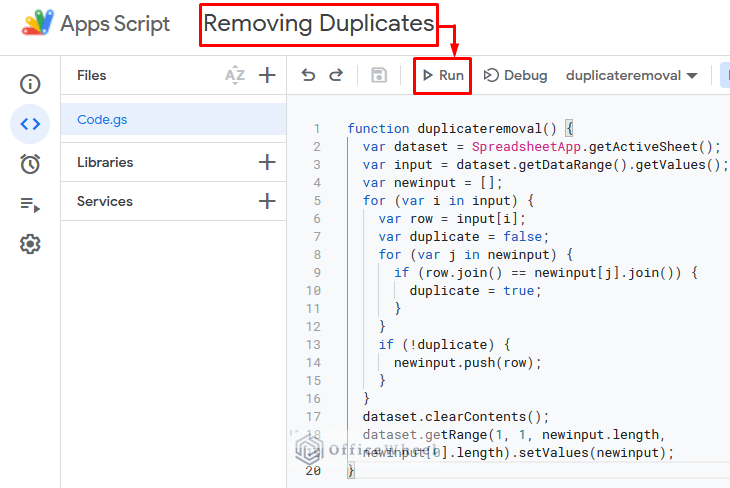730x488 pixels.
Task: Save project using the disk icon
Action: tap(379, 75)
